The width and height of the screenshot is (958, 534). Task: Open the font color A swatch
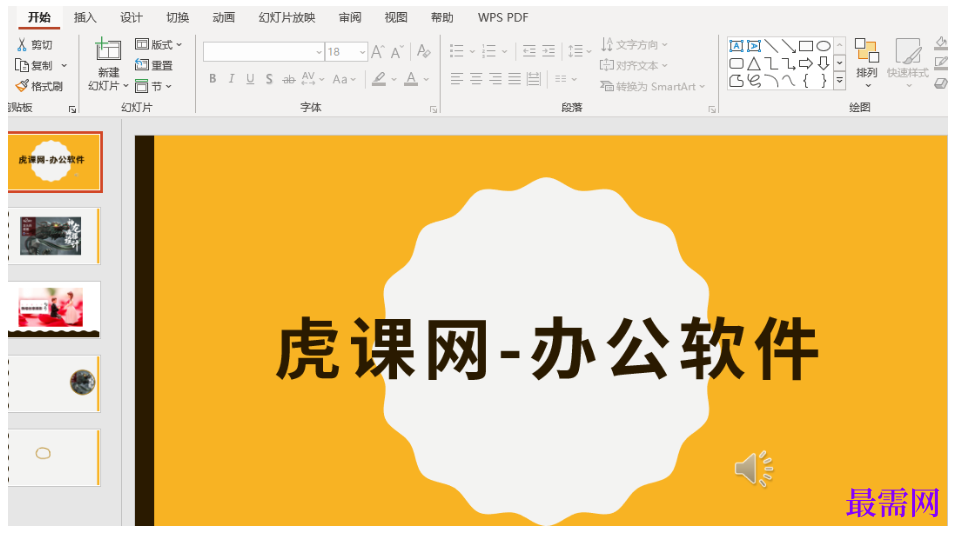tap(411, 79)
